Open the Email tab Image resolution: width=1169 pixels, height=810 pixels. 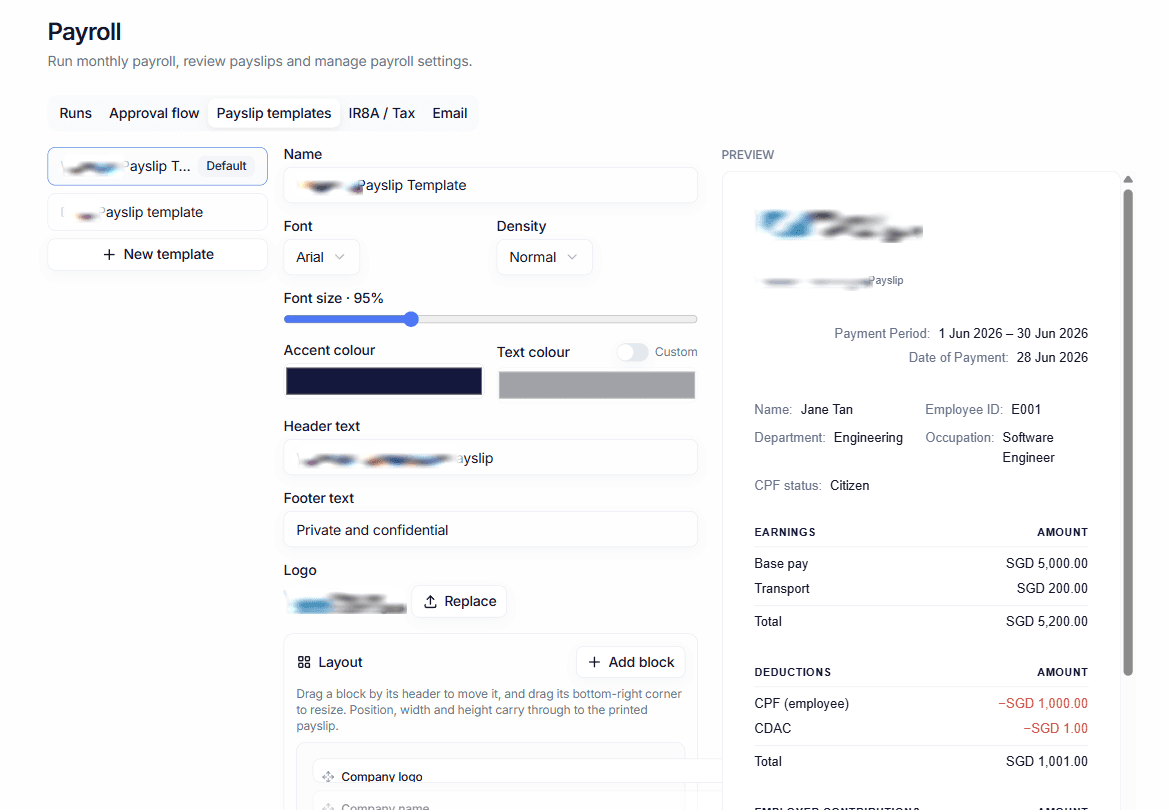pos(450,113)
